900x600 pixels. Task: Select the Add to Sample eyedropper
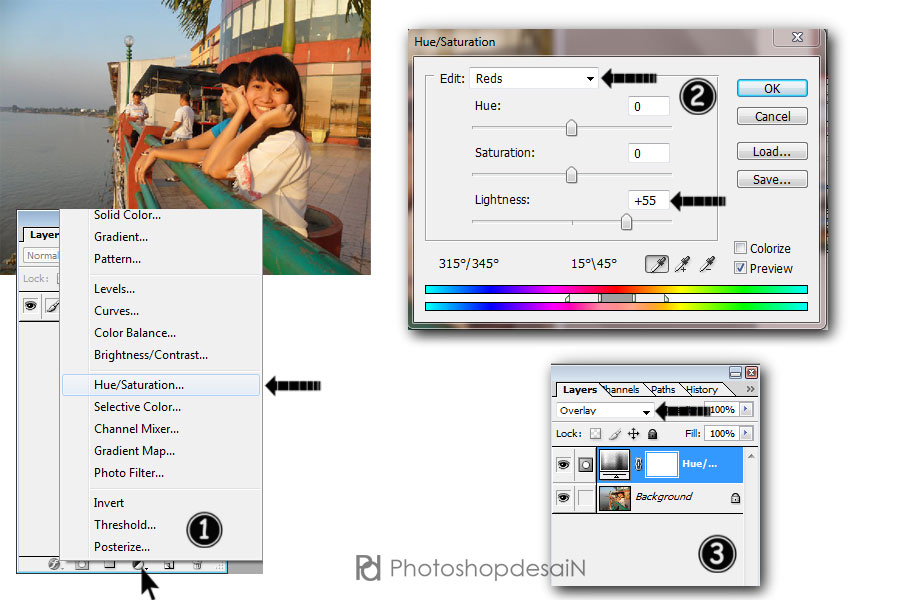tap(684, 264)
